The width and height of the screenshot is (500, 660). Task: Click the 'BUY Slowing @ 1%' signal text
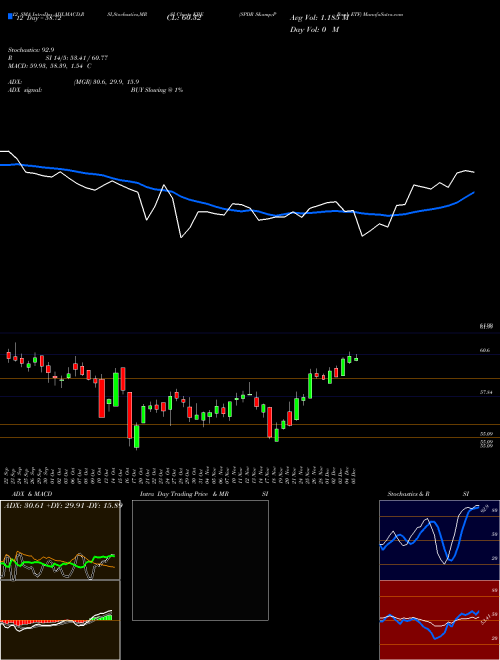pyautogui.click(x=157, y=90)
